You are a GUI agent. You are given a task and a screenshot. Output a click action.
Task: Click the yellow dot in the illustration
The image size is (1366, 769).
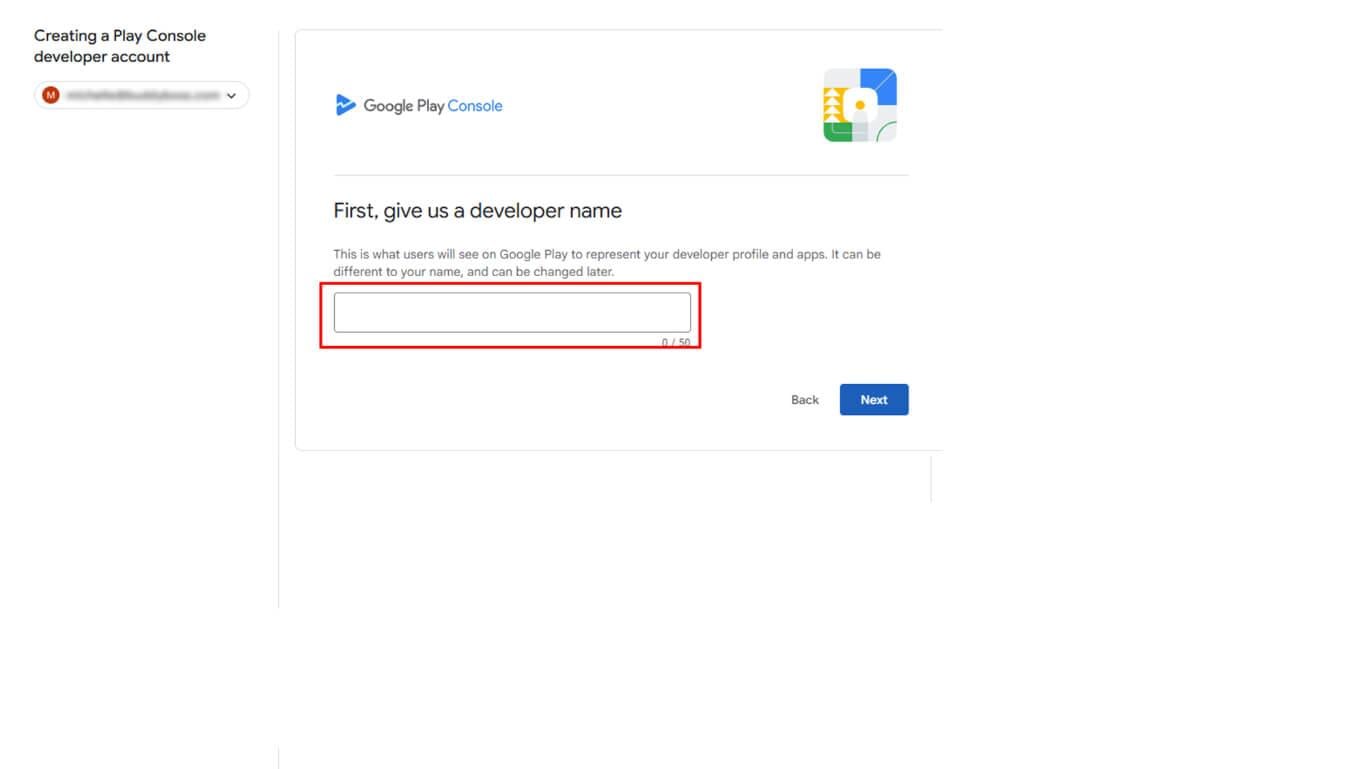[860, 105]
